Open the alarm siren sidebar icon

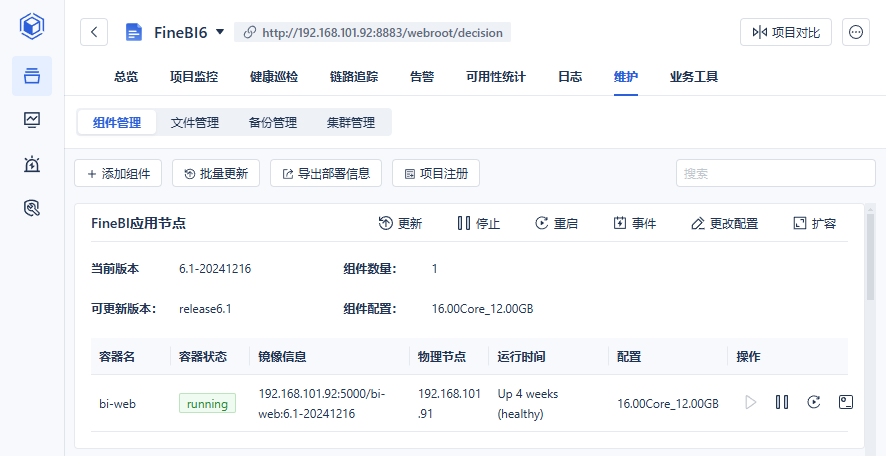32,164
